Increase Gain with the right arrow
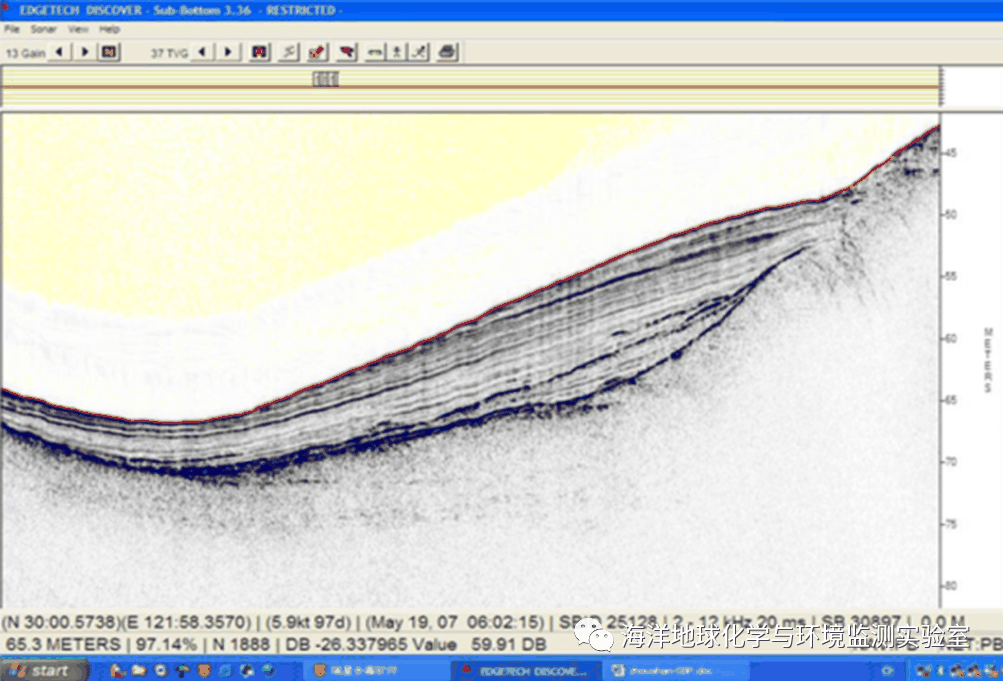 tap(85, 51)
